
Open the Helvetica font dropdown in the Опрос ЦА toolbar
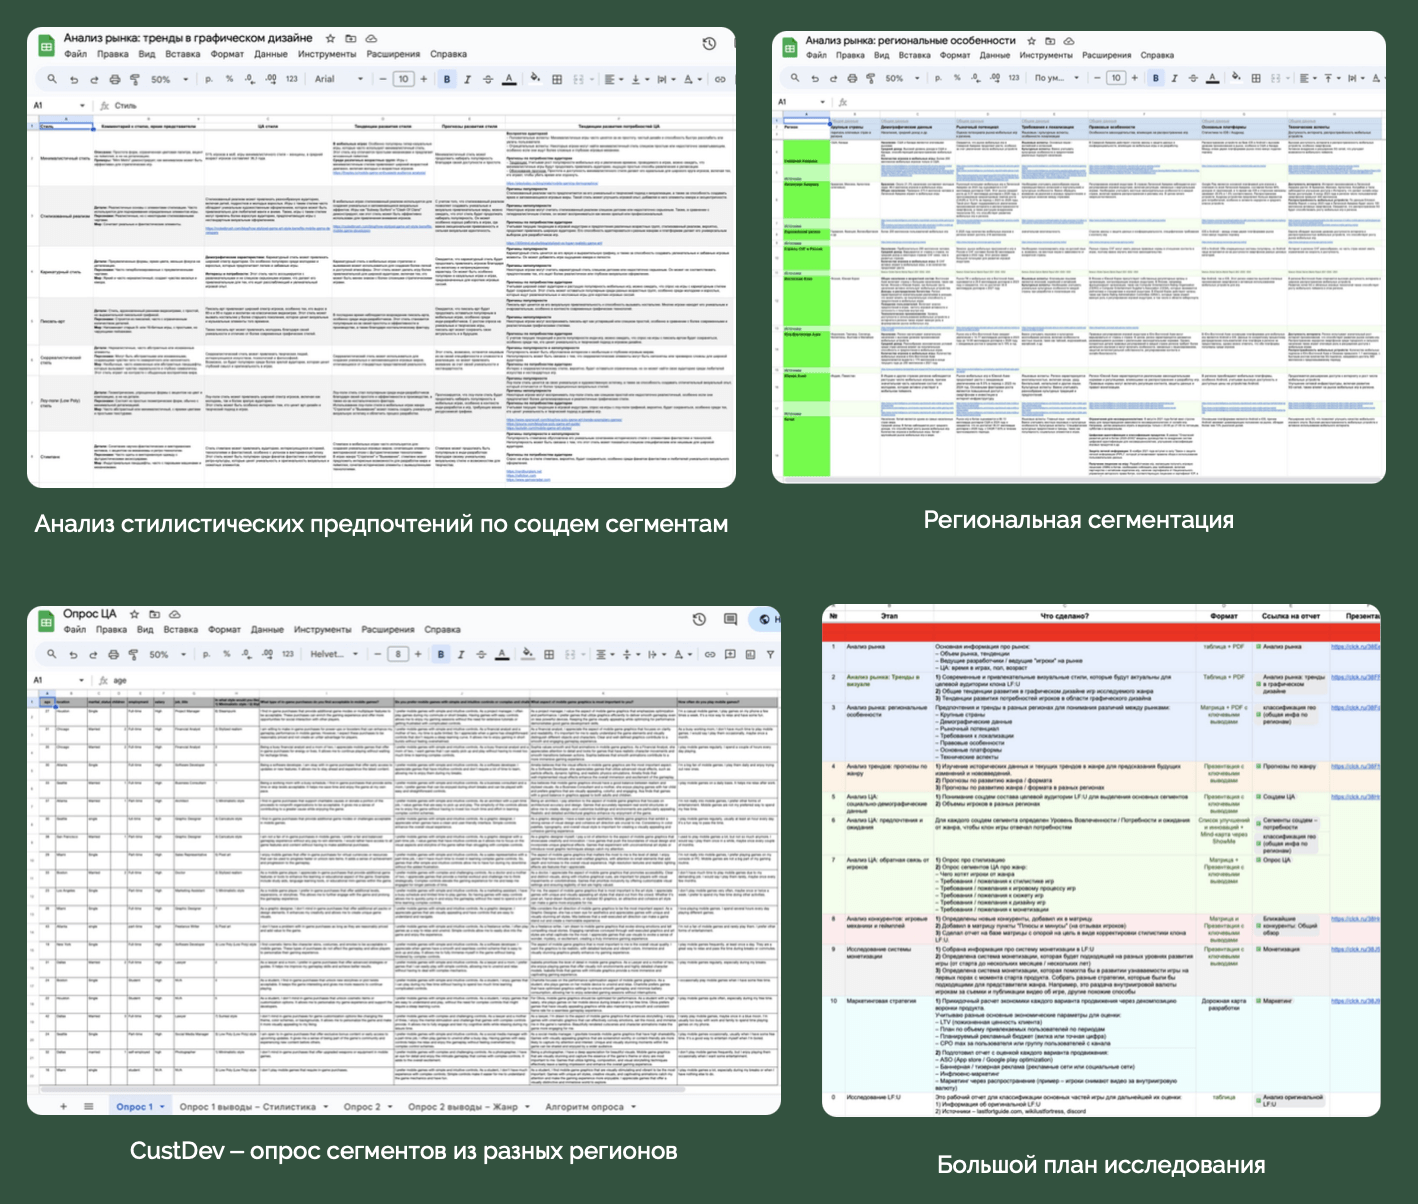[x=333, y=654]
